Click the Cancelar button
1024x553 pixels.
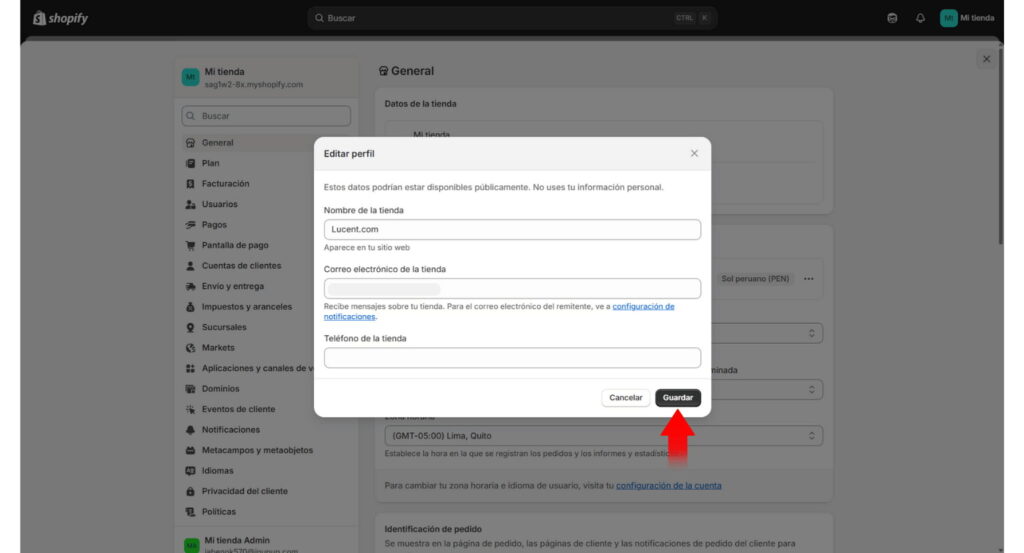pos(626,398)
